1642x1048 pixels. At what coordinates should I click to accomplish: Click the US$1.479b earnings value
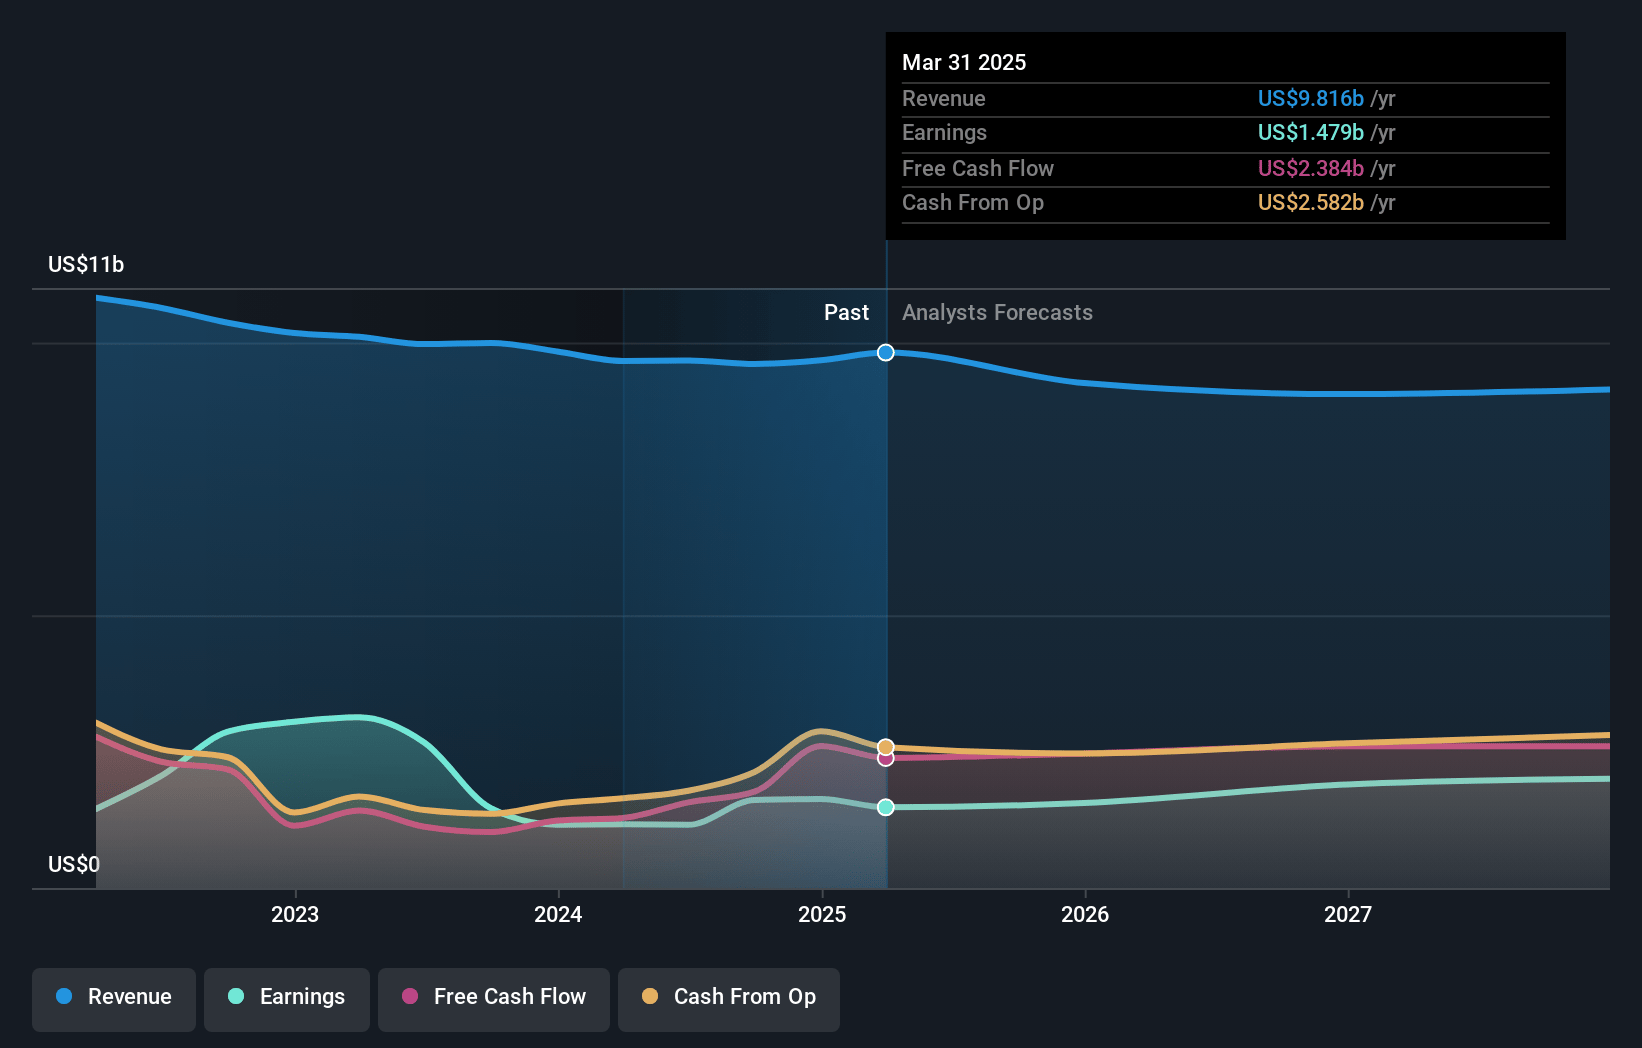click(1311, 132)
